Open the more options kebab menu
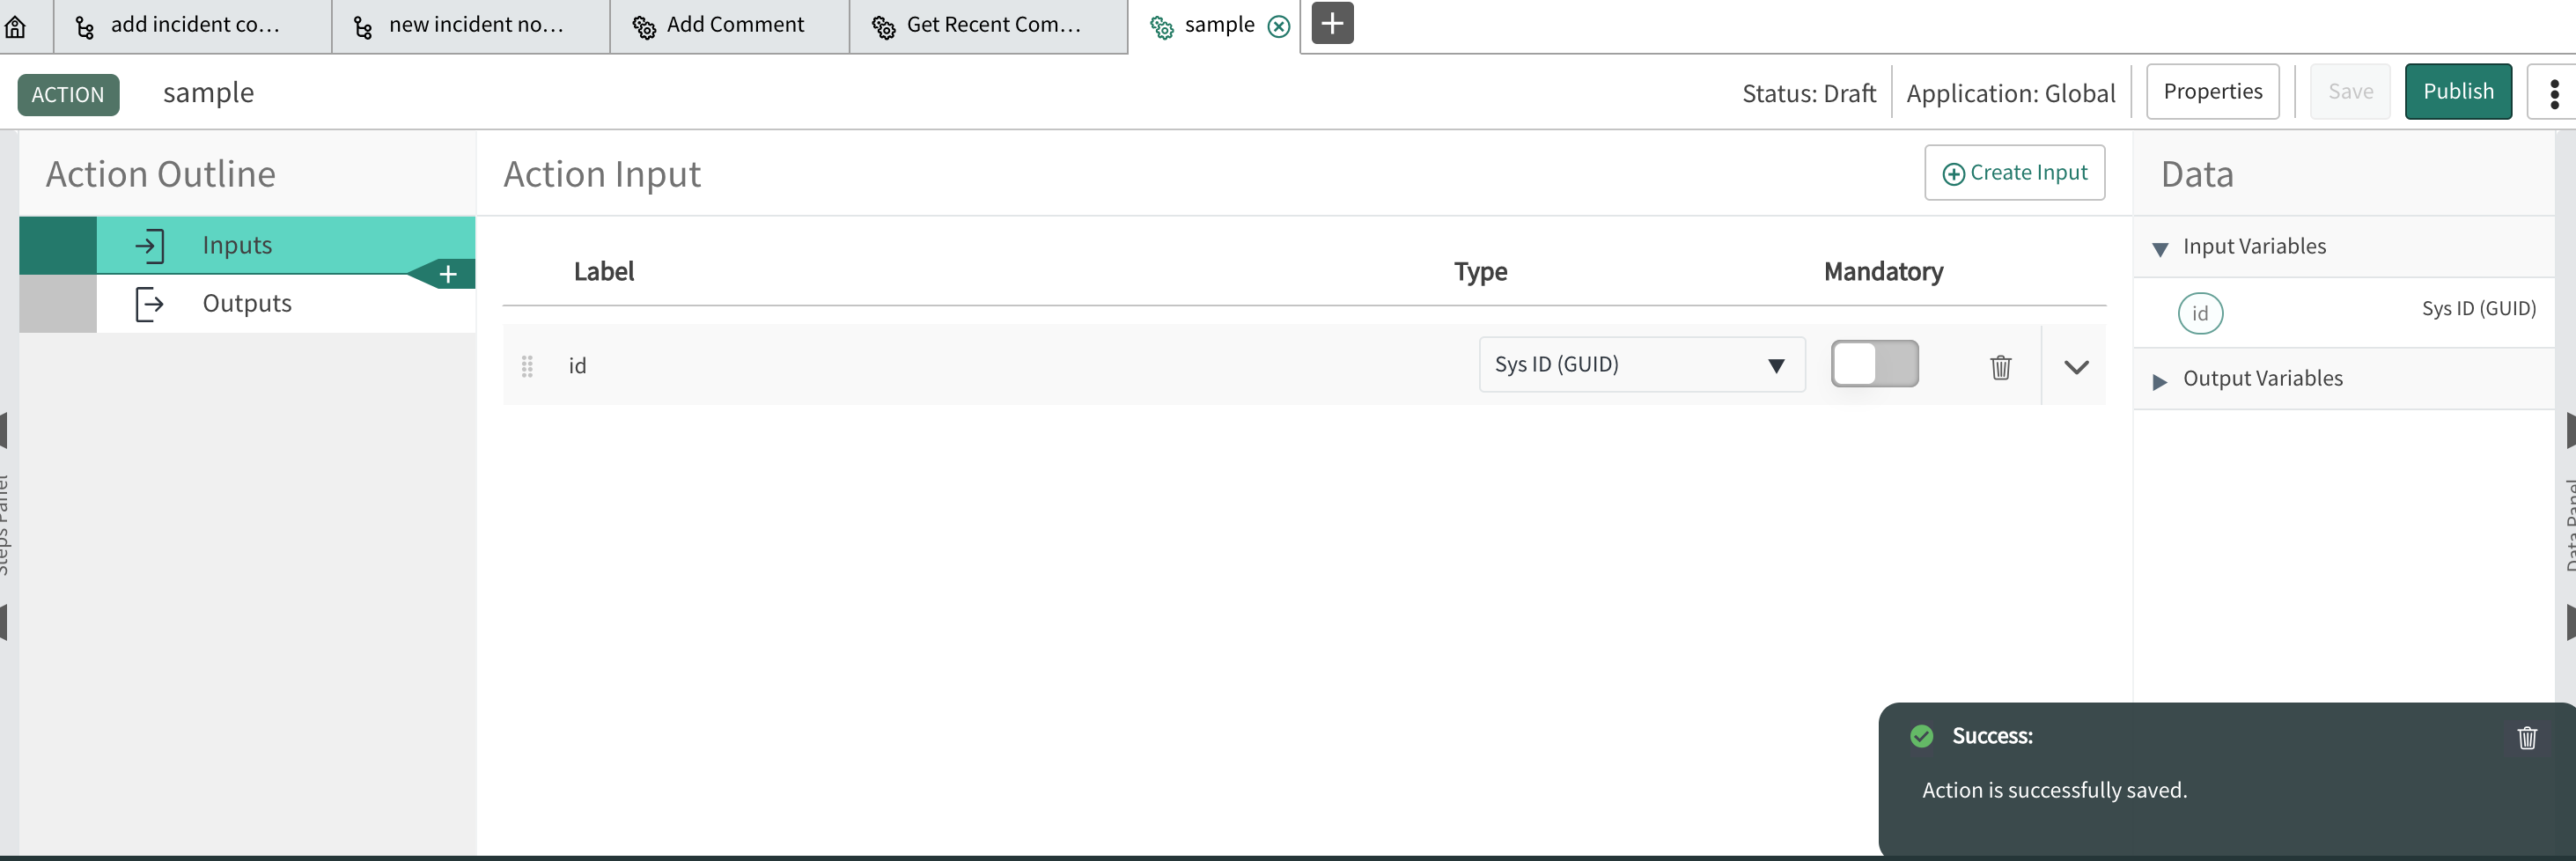The width and height of the screenshot is (2576, 861). tap(2554, 93)
